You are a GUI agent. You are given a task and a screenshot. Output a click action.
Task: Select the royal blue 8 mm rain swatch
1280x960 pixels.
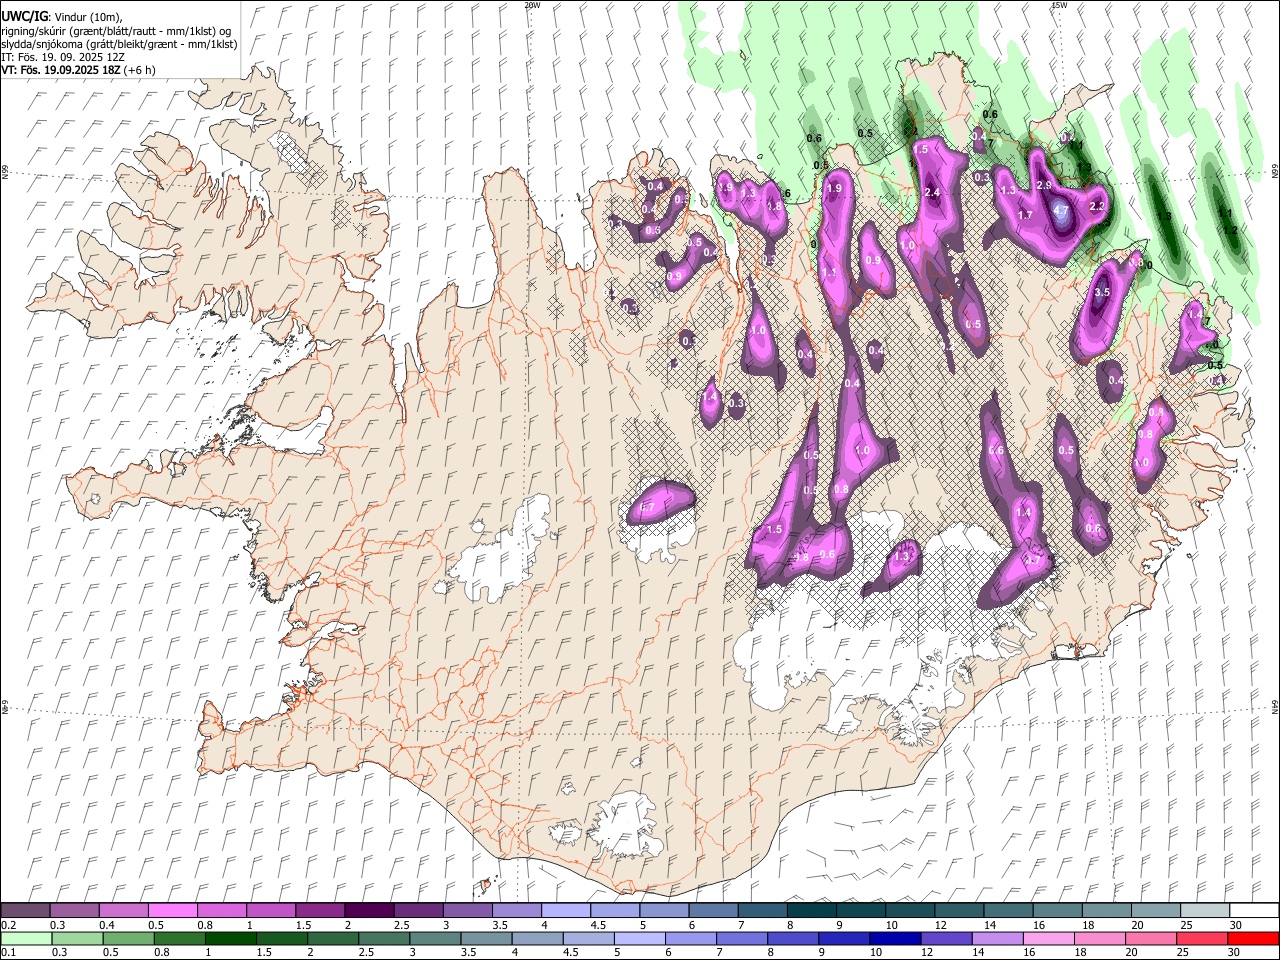pos(793,938)
